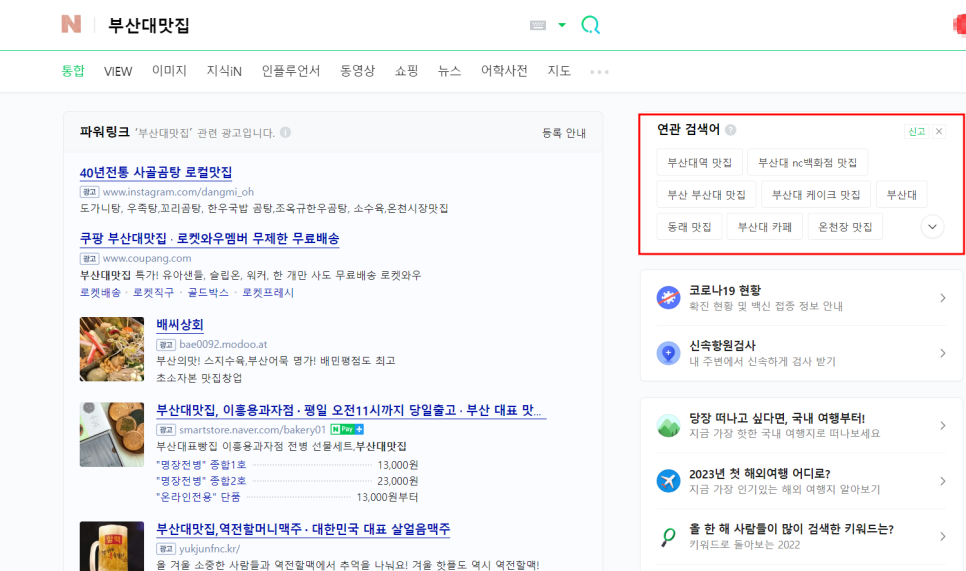The image size is (966, 571).
Task: Open the 인플루언서 tab
Action: pyautogui.click(x=291, y=71)
